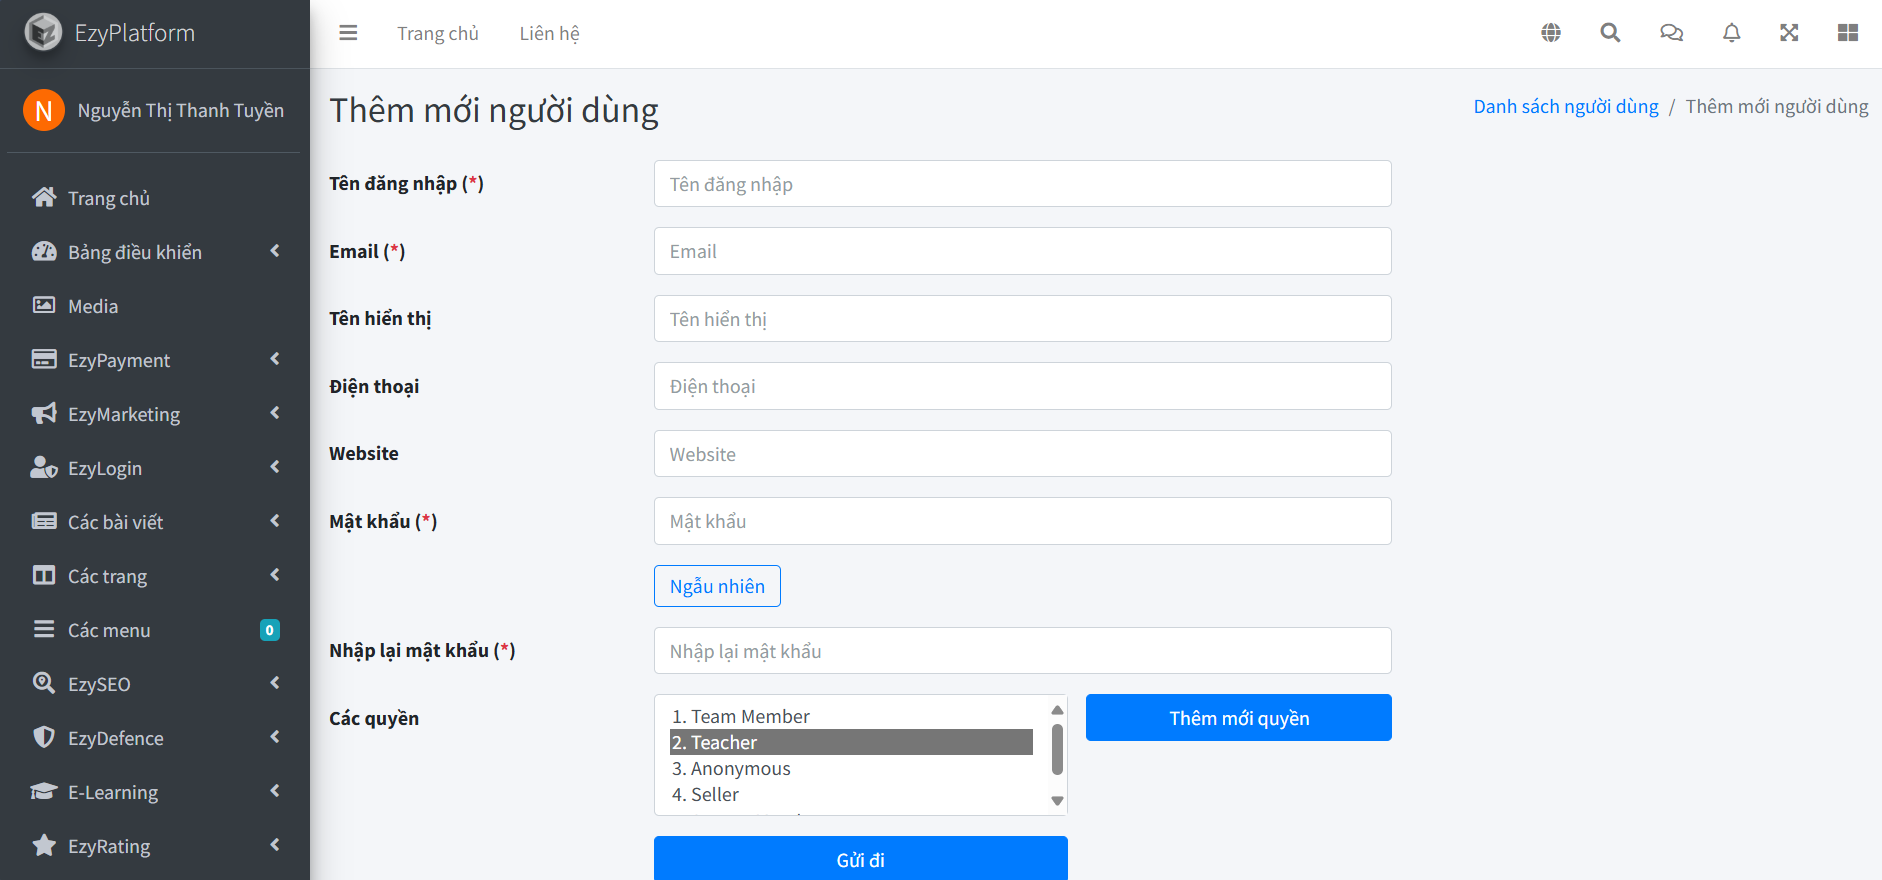Click the Ngẫu nhiên password button
Image resolution: width=1882 pixels, height=880 pixels.
[x=717, y=586]
